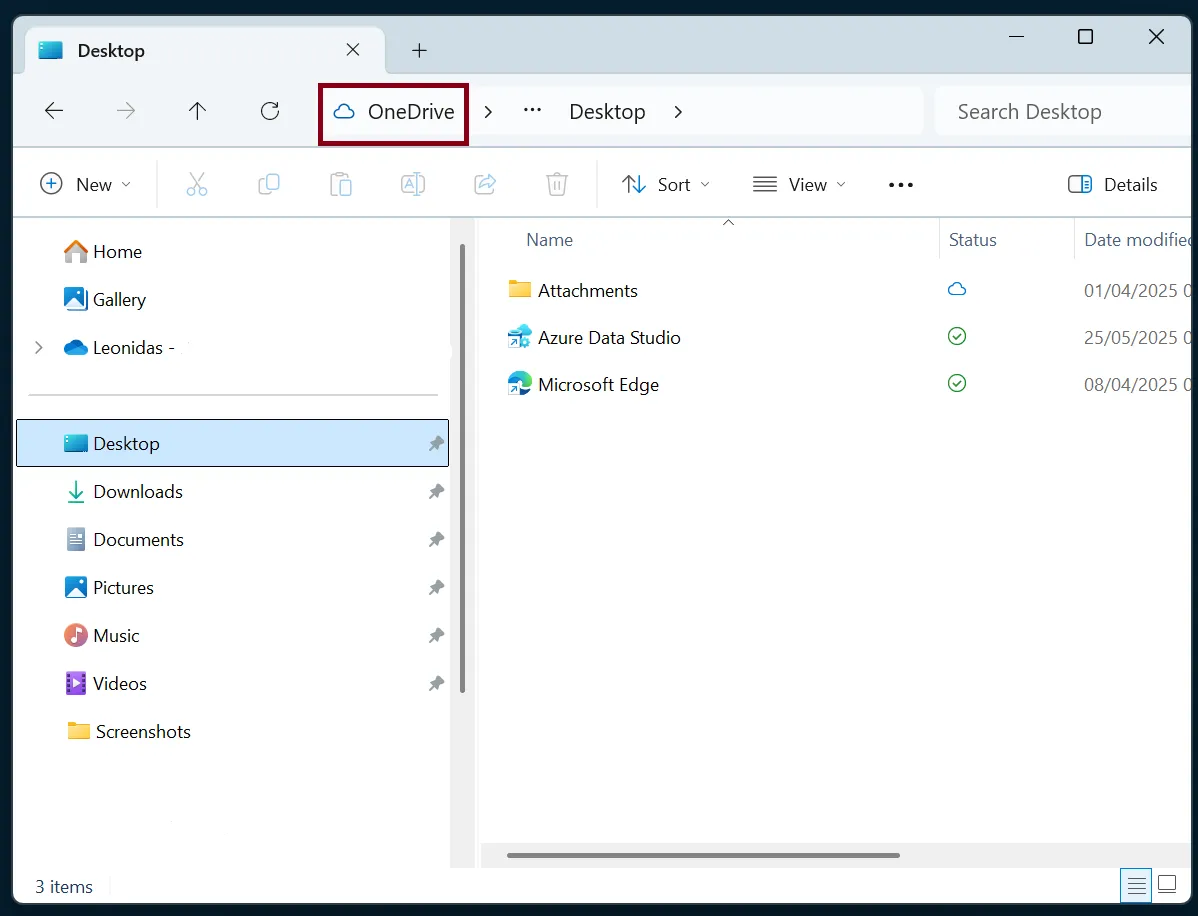Click the pin icon beside Pictures

point(436,587)
